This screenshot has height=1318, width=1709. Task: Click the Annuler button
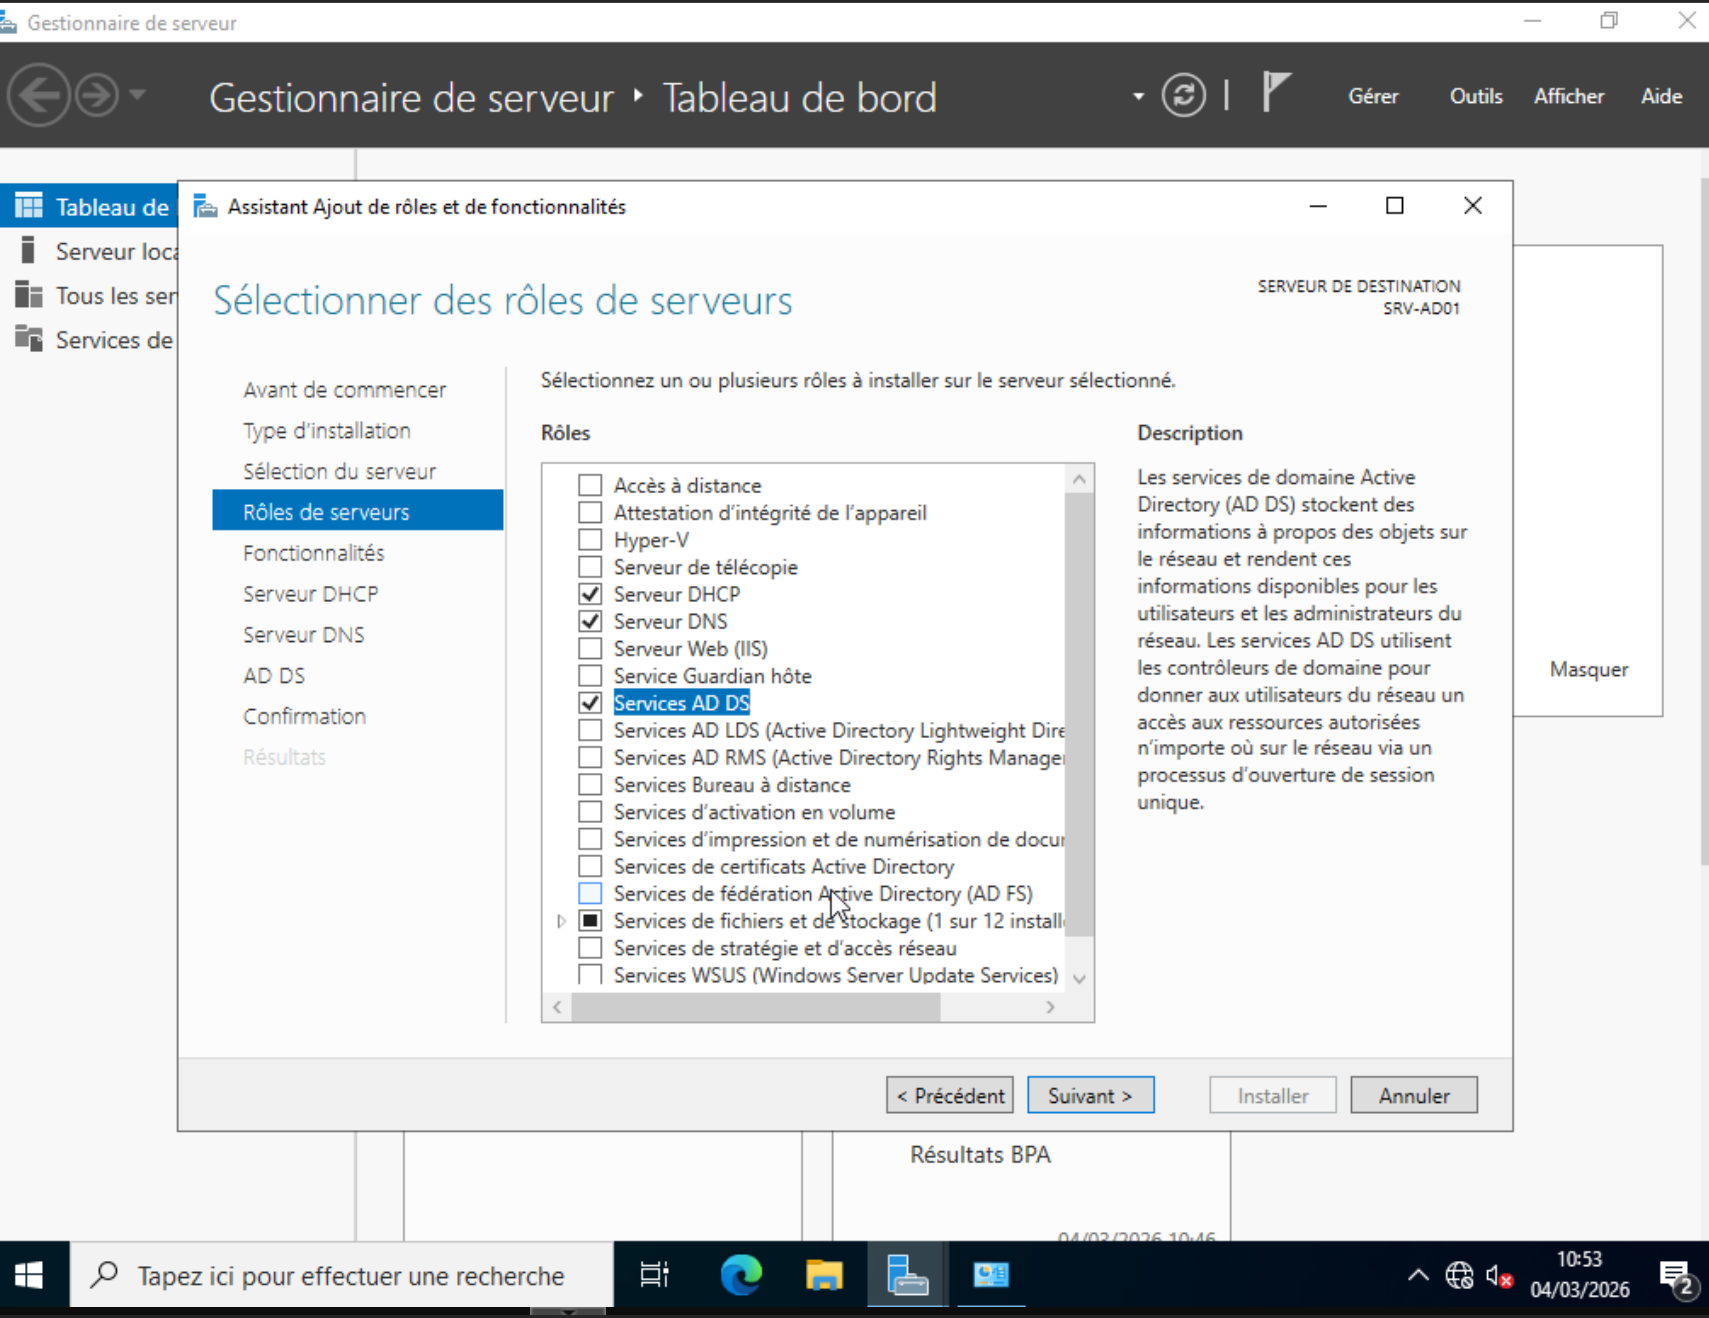point(1413,1095)
